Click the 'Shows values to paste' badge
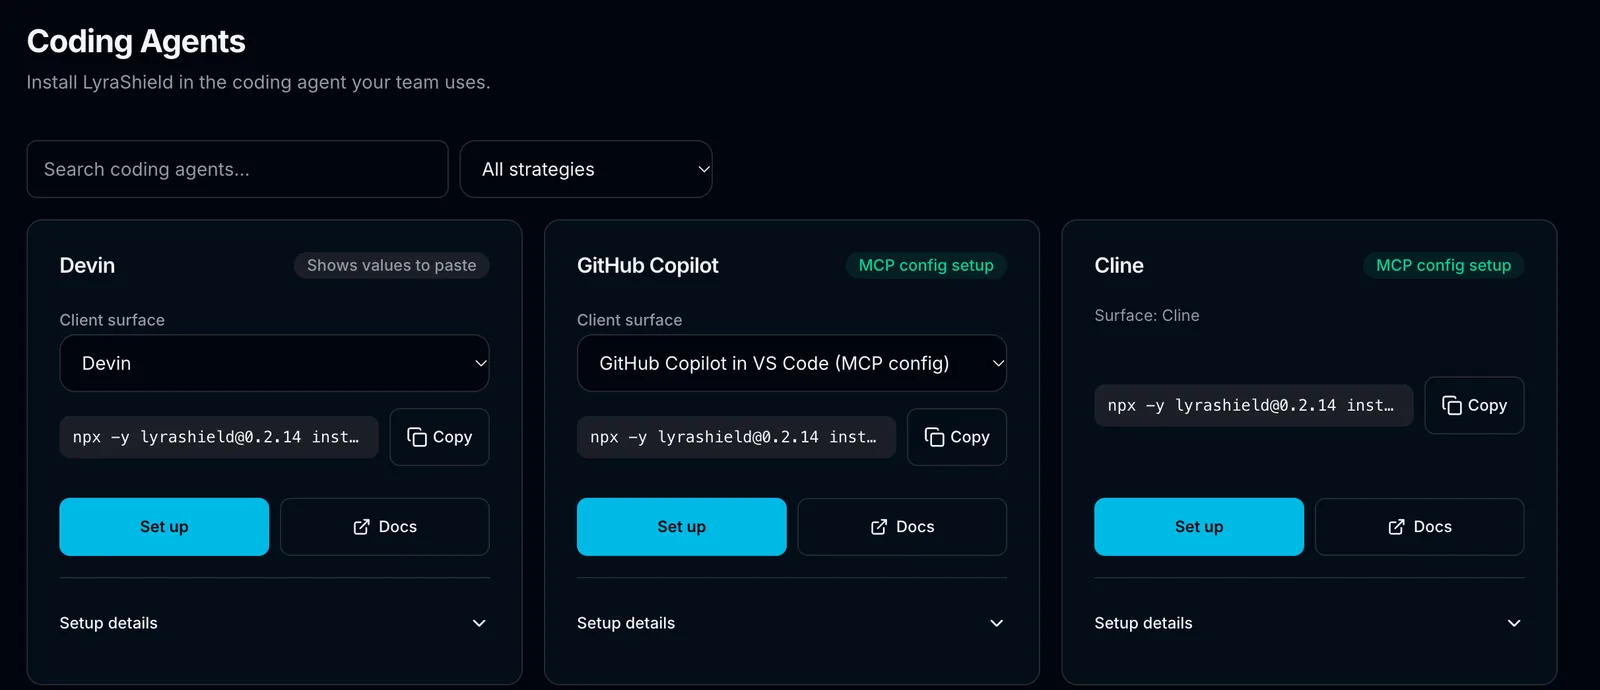 click(x=391, y=265)
